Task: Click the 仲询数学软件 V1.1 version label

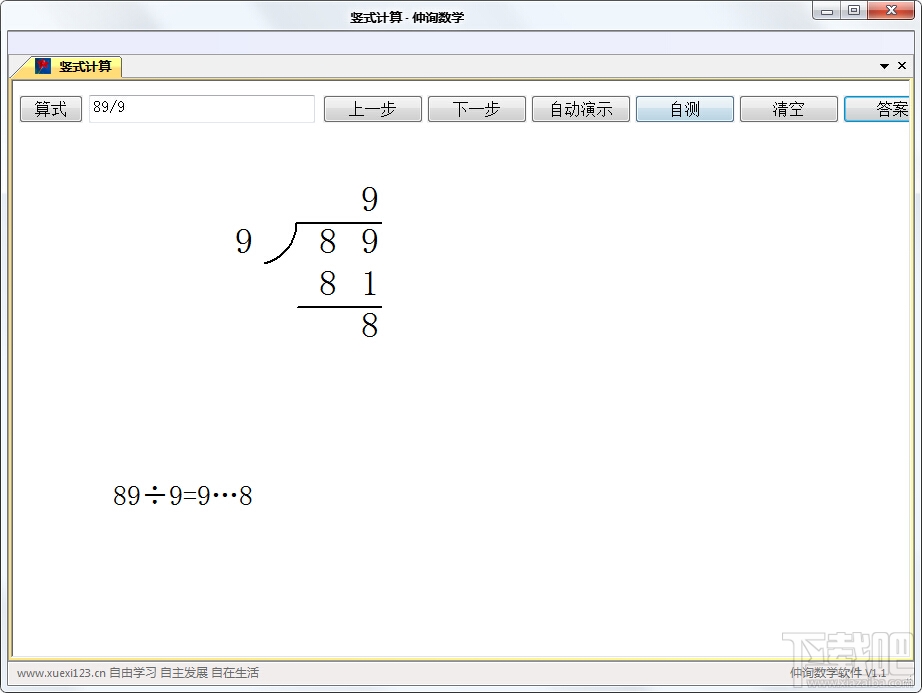Action: 838,673
